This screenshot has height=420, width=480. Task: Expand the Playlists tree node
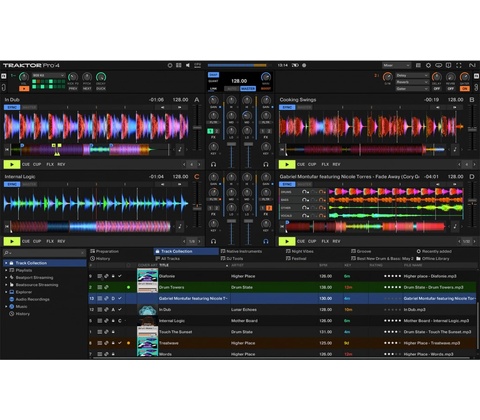[6, 270]
